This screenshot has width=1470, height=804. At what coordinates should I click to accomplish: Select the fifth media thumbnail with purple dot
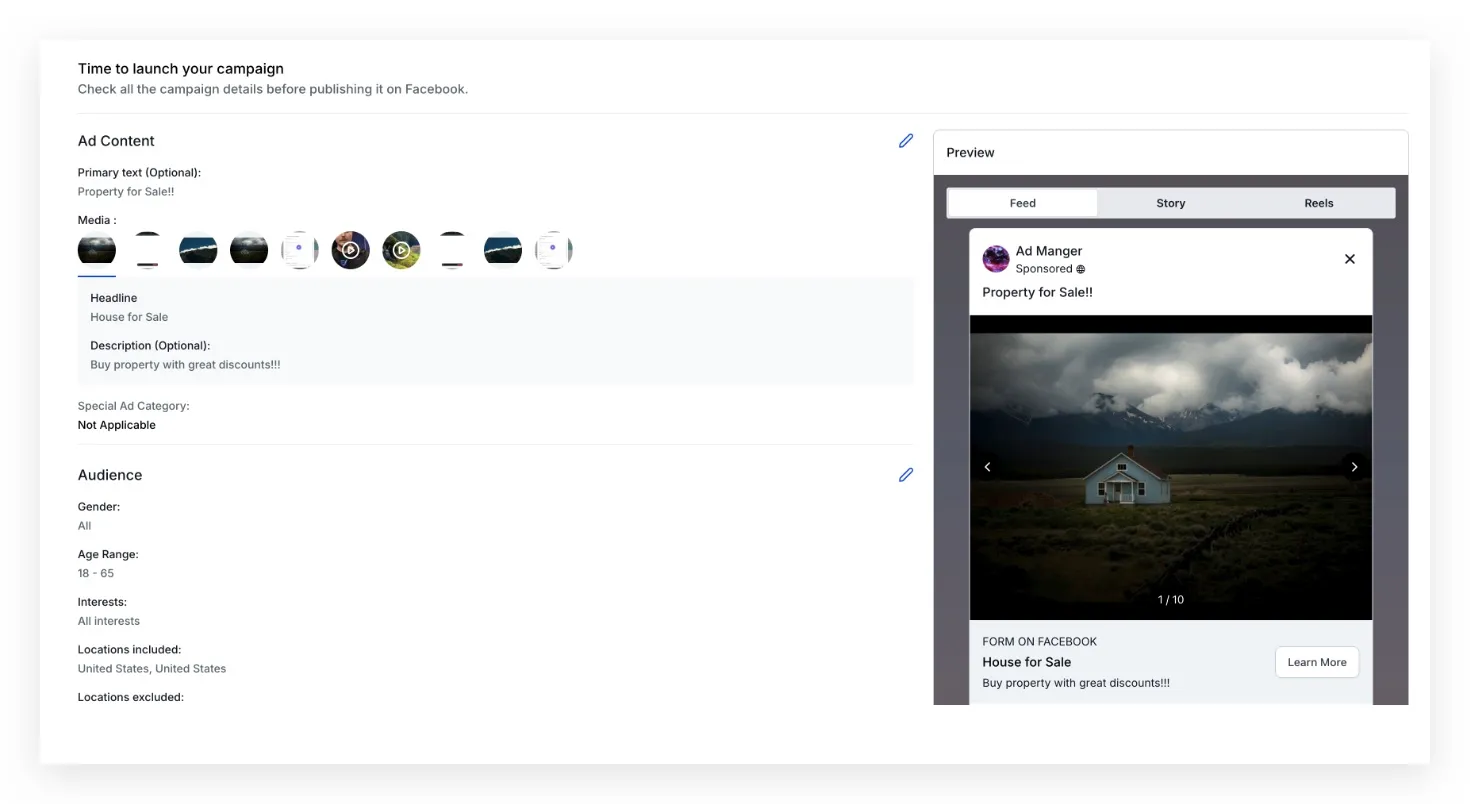(299, 250)
